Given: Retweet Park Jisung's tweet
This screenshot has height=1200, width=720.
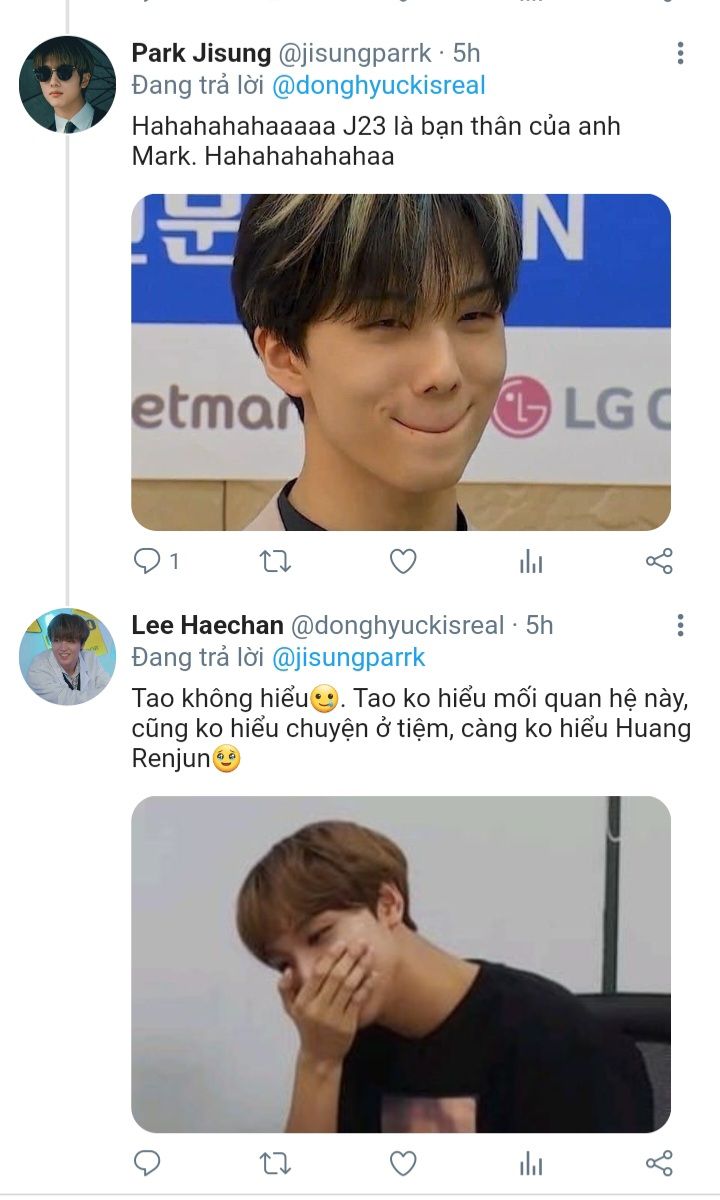Looking at the screenshot, I should (x=275, y=562).
